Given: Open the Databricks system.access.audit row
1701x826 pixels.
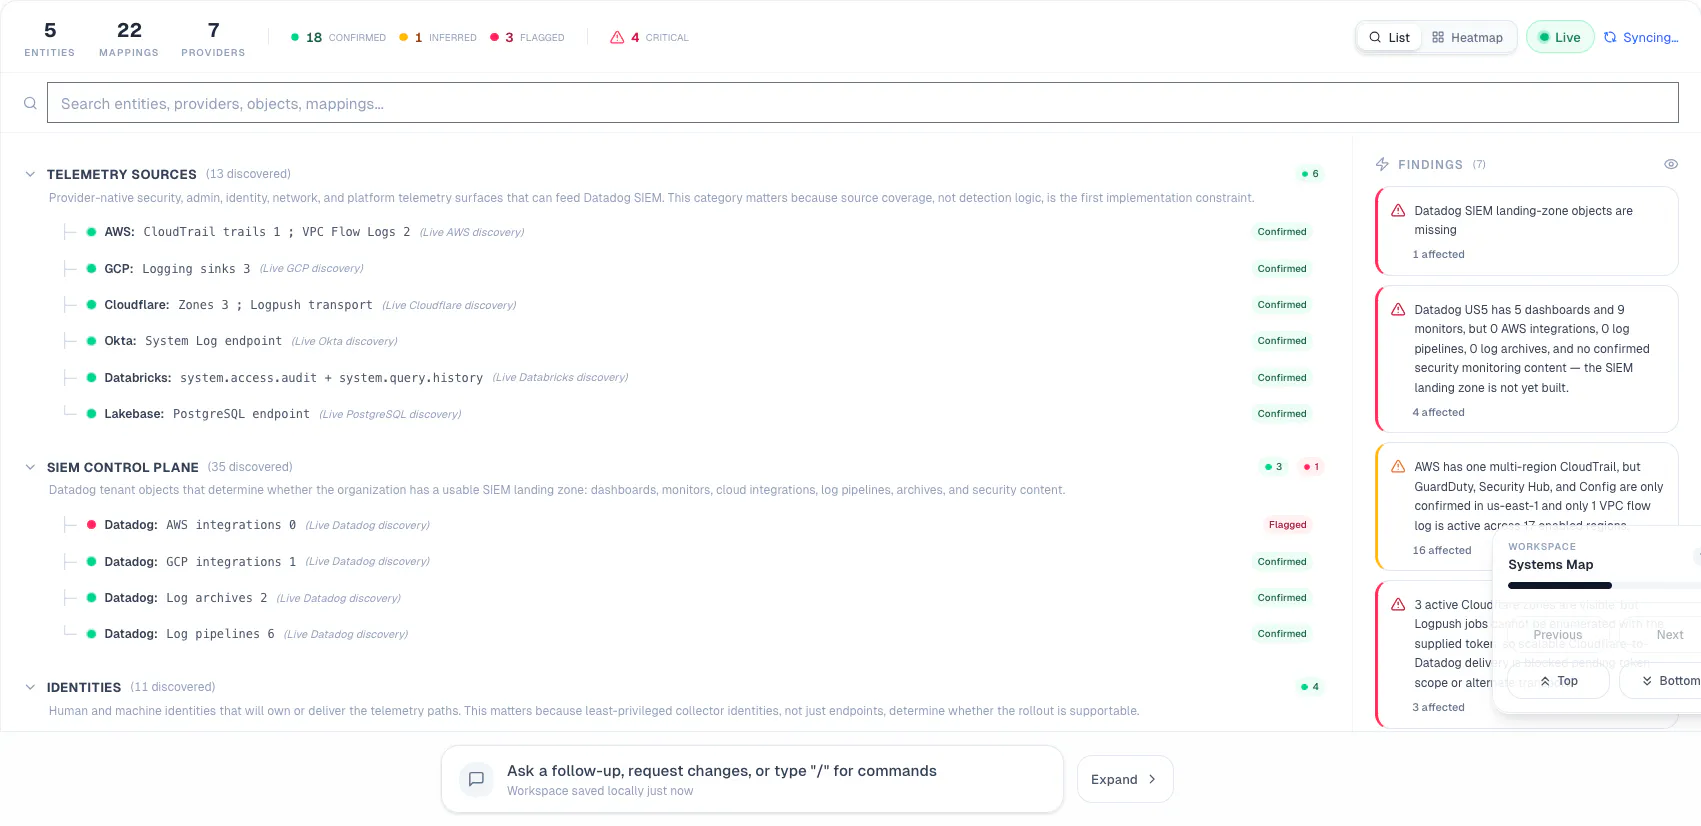Looking at the screenshot, I should pyautogui.click(x=688, y=377).
